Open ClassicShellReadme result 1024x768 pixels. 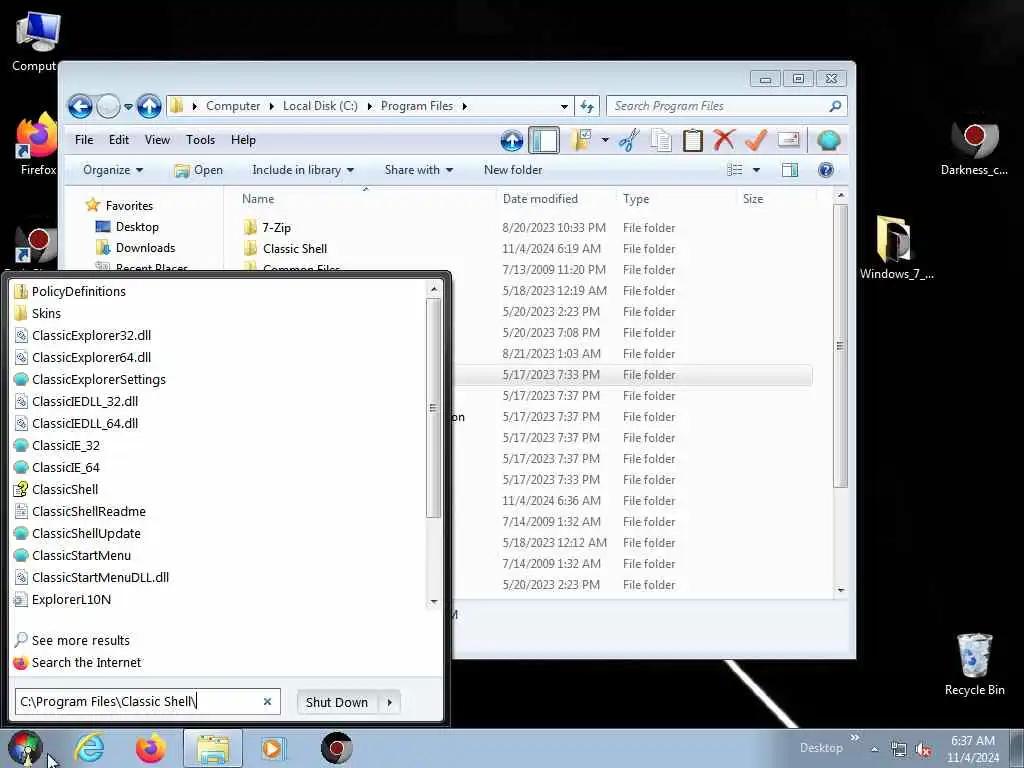(89, 511)
